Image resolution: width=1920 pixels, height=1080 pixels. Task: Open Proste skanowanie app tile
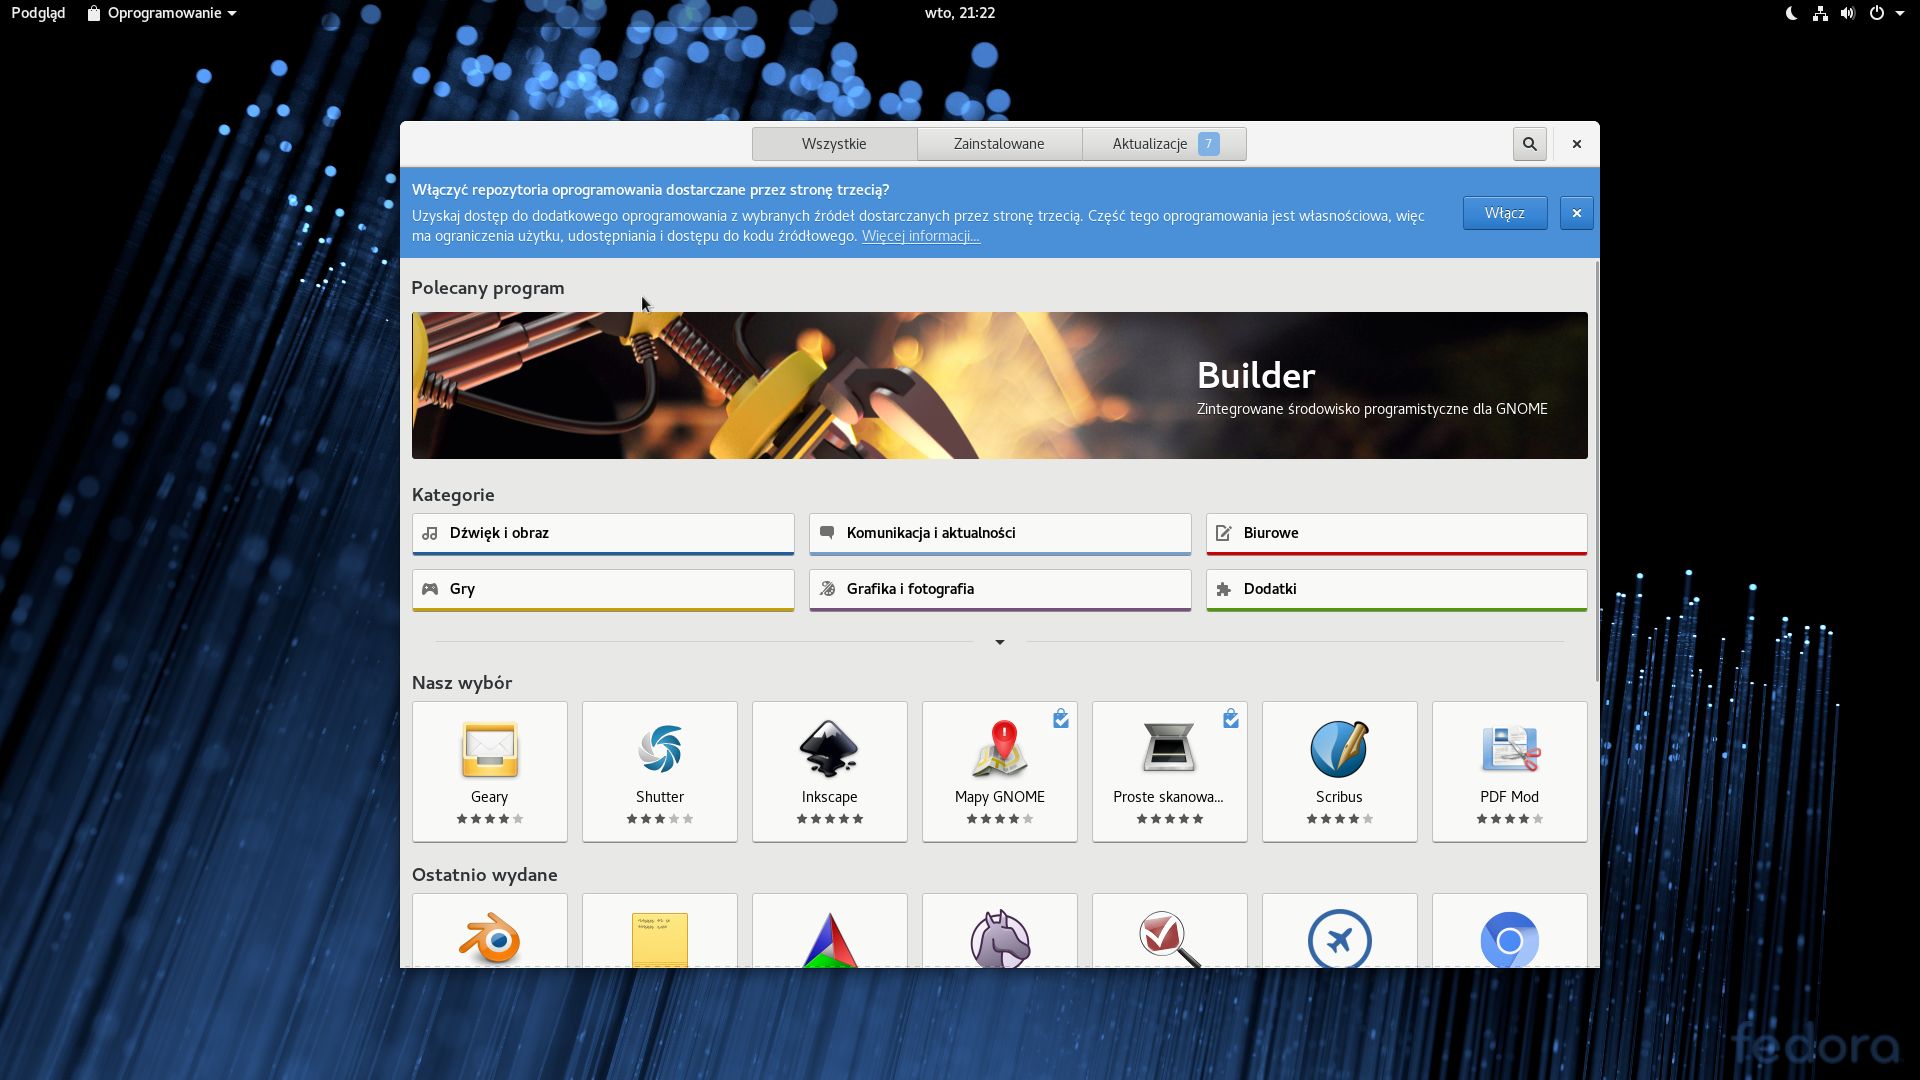[x=1169, y=771]
